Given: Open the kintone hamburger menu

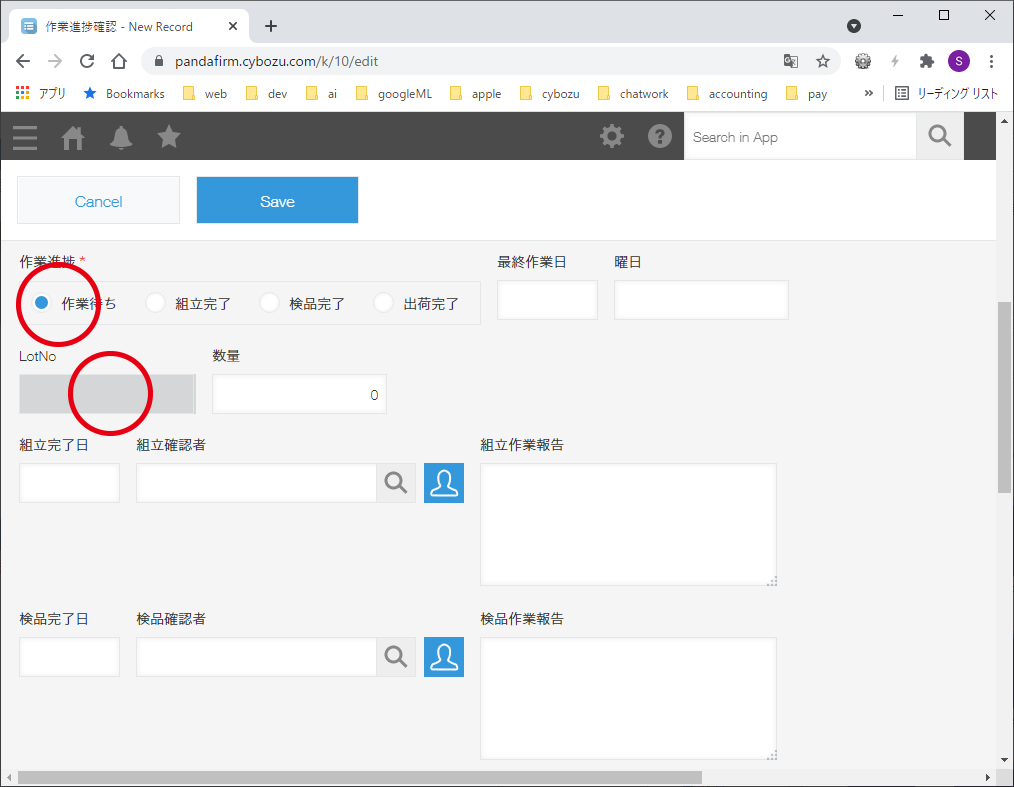Looking at the screenshot, I should point(25,137).
